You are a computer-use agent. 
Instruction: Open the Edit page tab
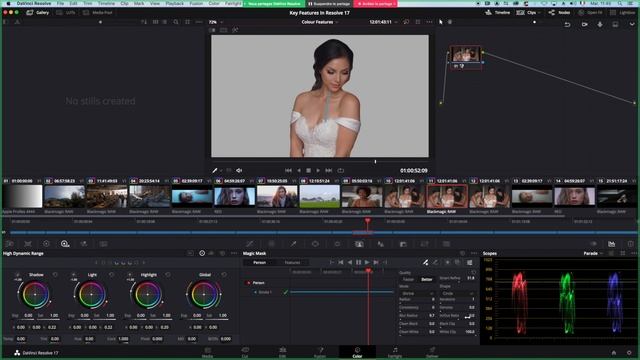coord(282,352)
